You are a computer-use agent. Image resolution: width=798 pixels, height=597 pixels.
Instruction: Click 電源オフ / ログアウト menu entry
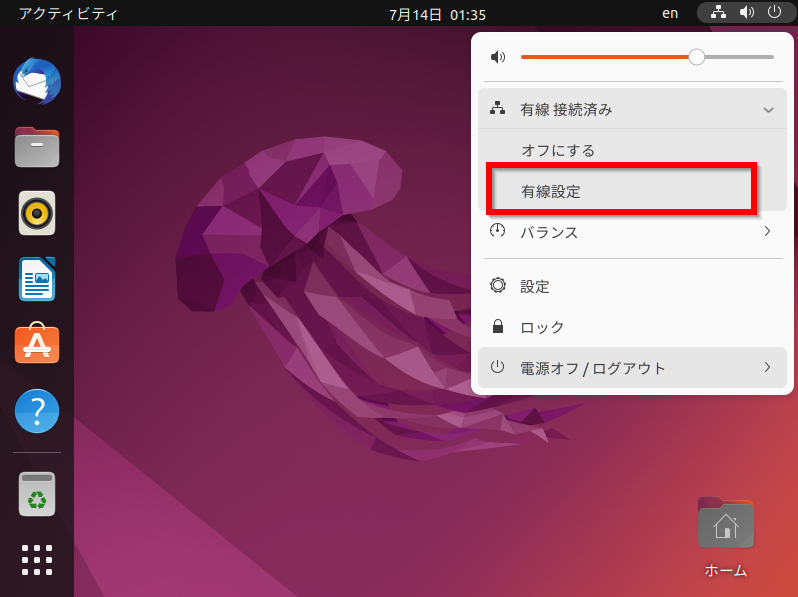(632, 367)
